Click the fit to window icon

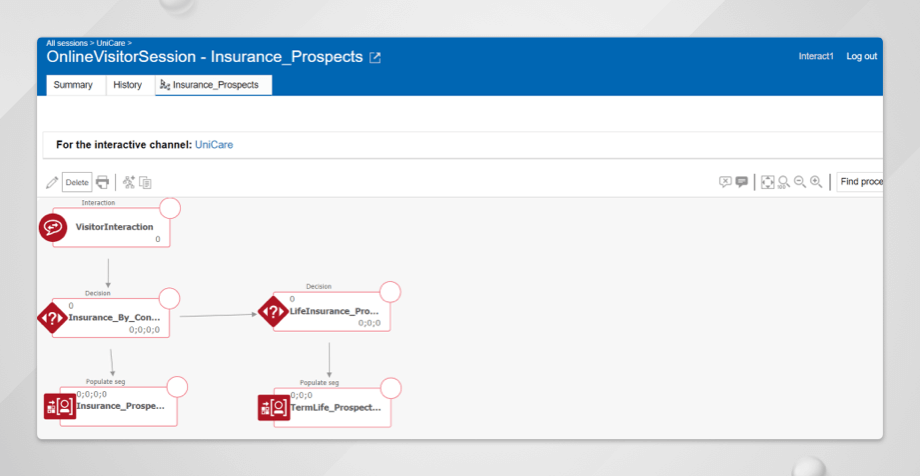pyautogui.click(x=767, y=182)
